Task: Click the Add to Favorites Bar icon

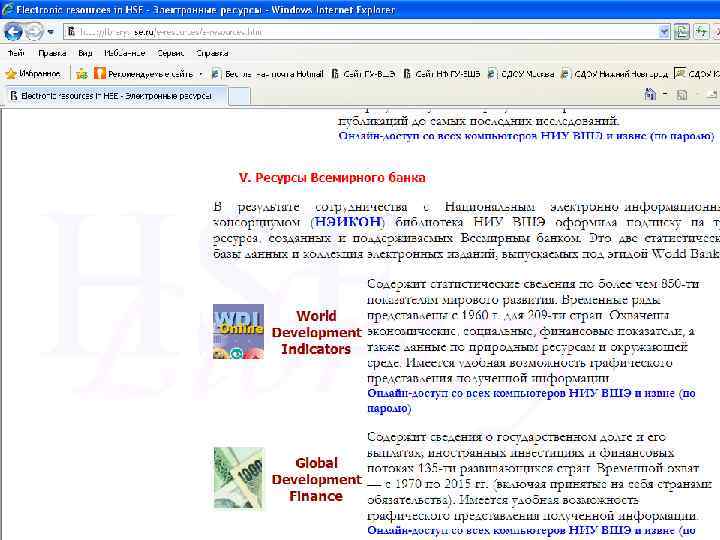Action: (82, 73)
